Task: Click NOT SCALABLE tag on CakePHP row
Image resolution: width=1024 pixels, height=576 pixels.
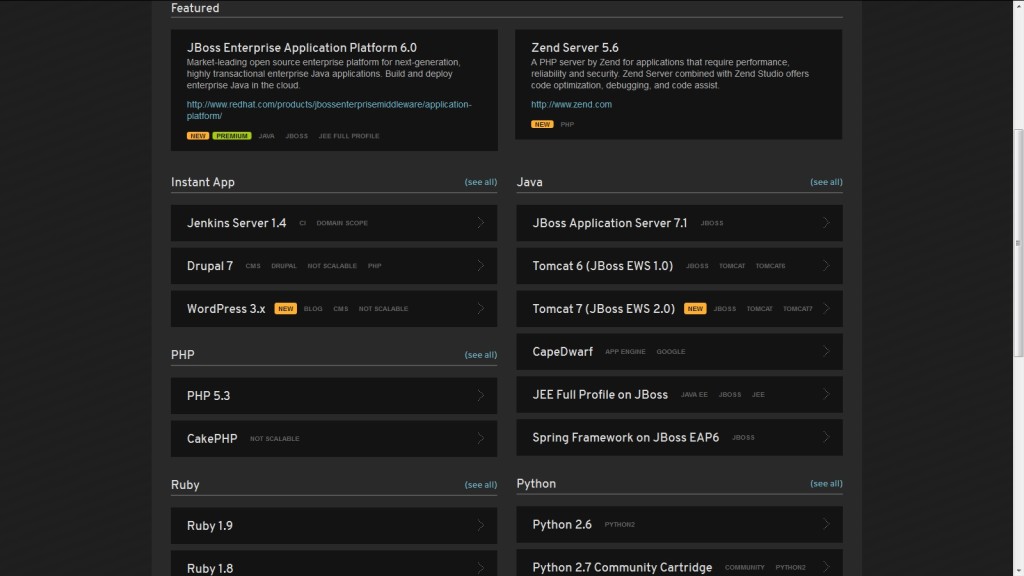Action: click(x=275, y=439)
